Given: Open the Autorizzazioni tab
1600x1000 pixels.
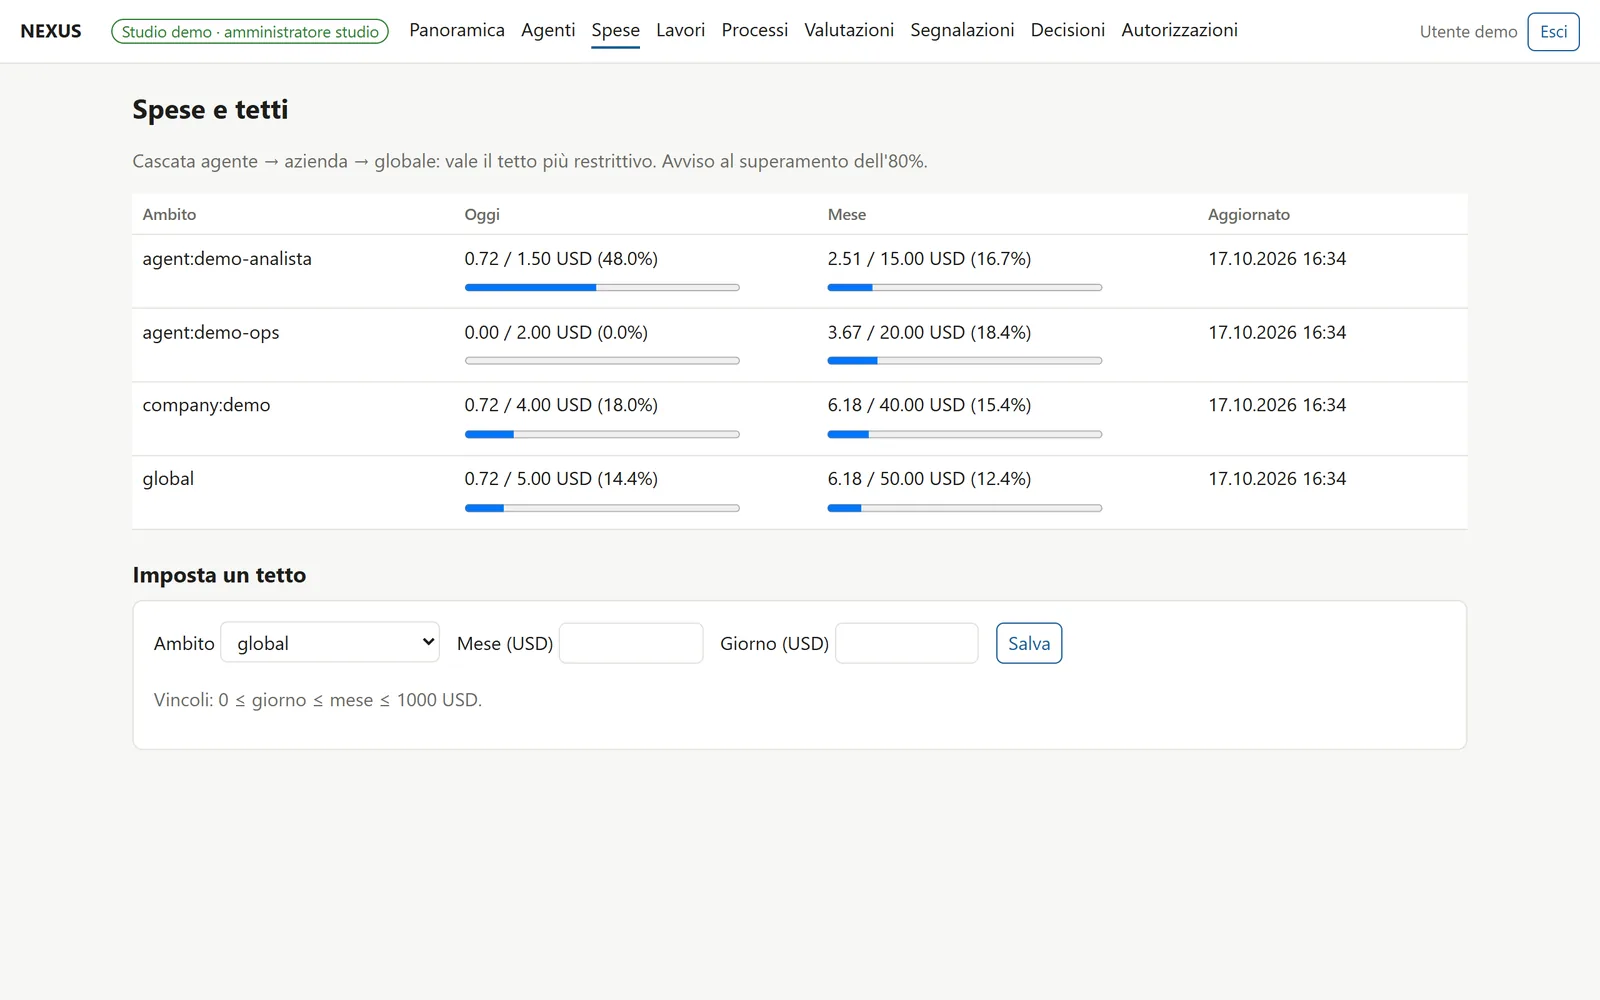Looking at the screenshot, I should coord(1179,30).
